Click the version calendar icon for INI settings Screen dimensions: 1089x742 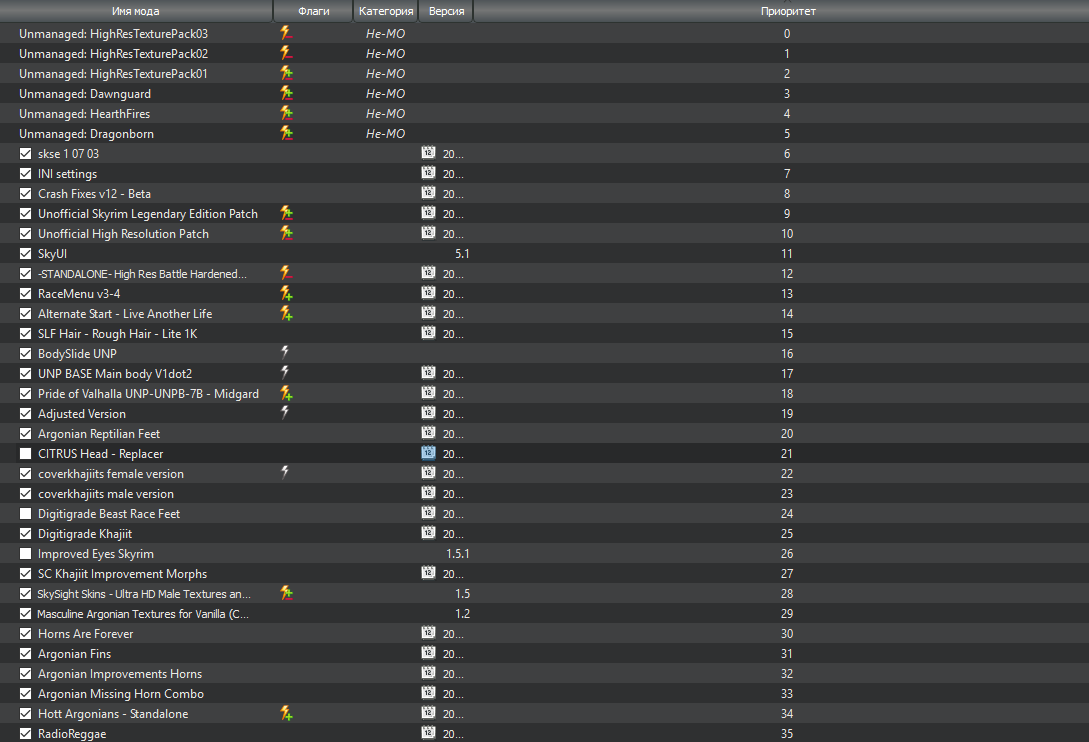(429, 173)
